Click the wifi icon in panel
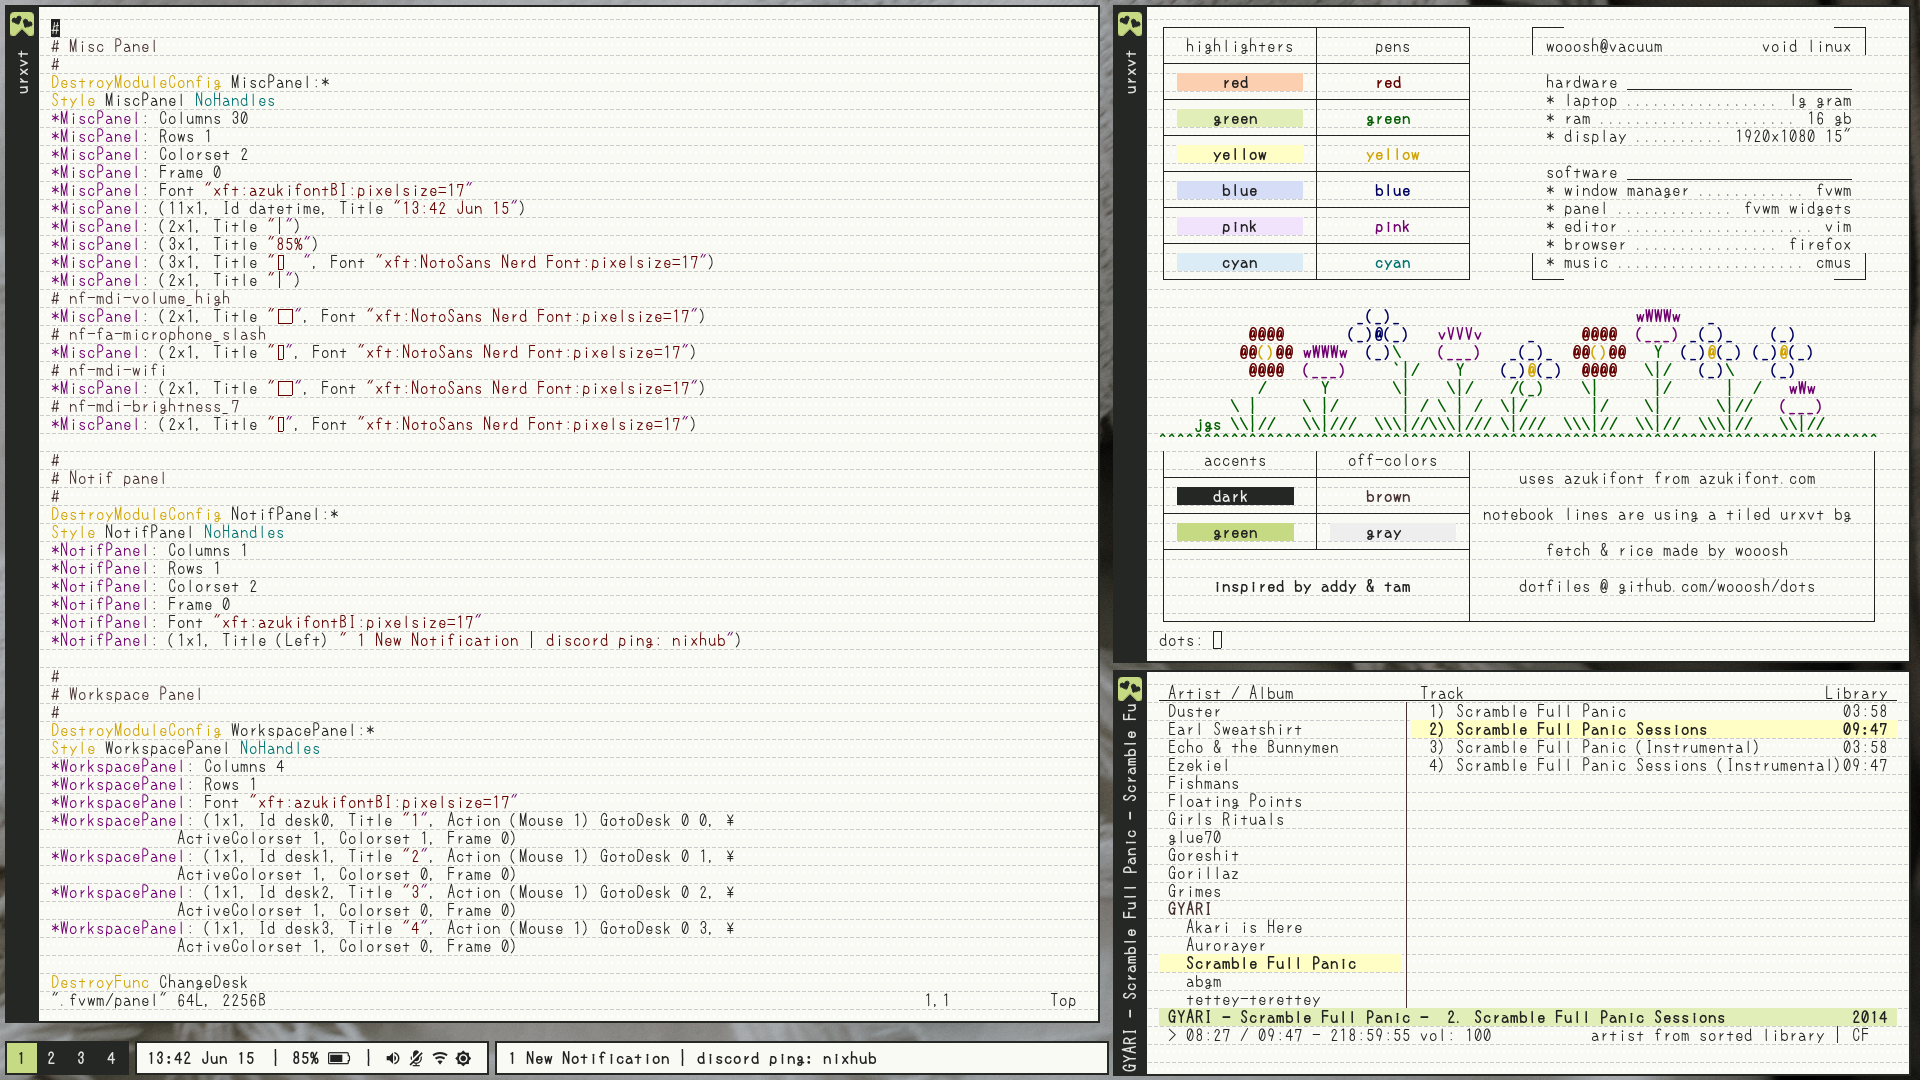Viewport: 1920px width, 1080px height. pyautogui.click(x=440, y=1058)
